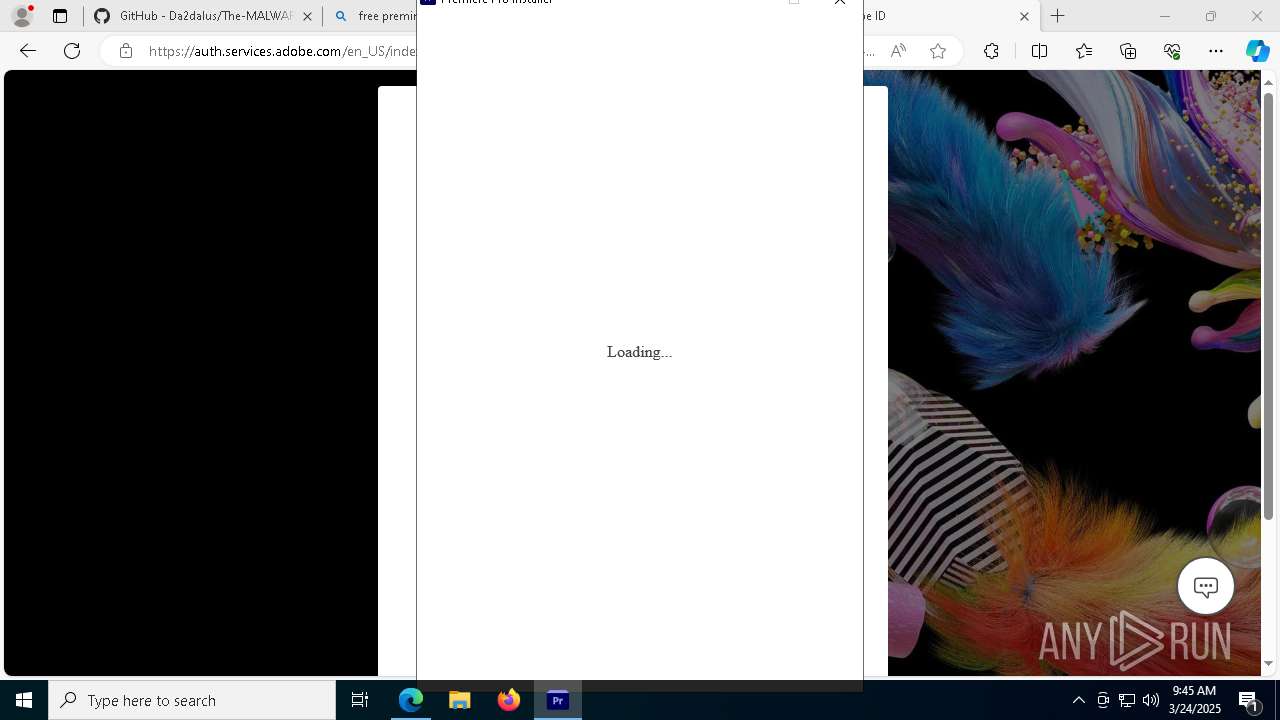Refresh the current page

point(72,51)
